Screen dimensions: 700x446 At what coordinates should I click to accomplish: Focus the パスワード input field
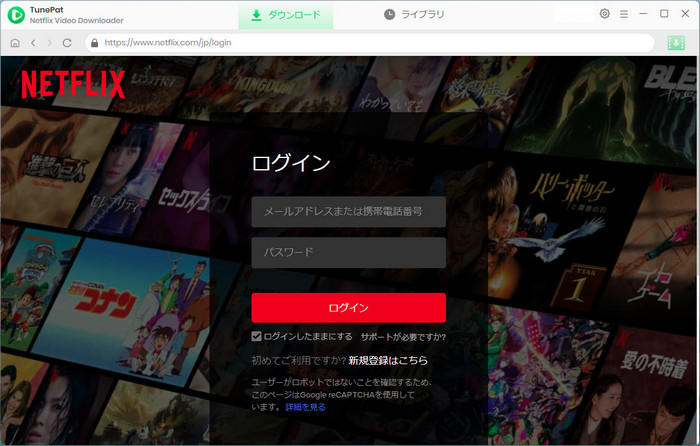(348, 252)
